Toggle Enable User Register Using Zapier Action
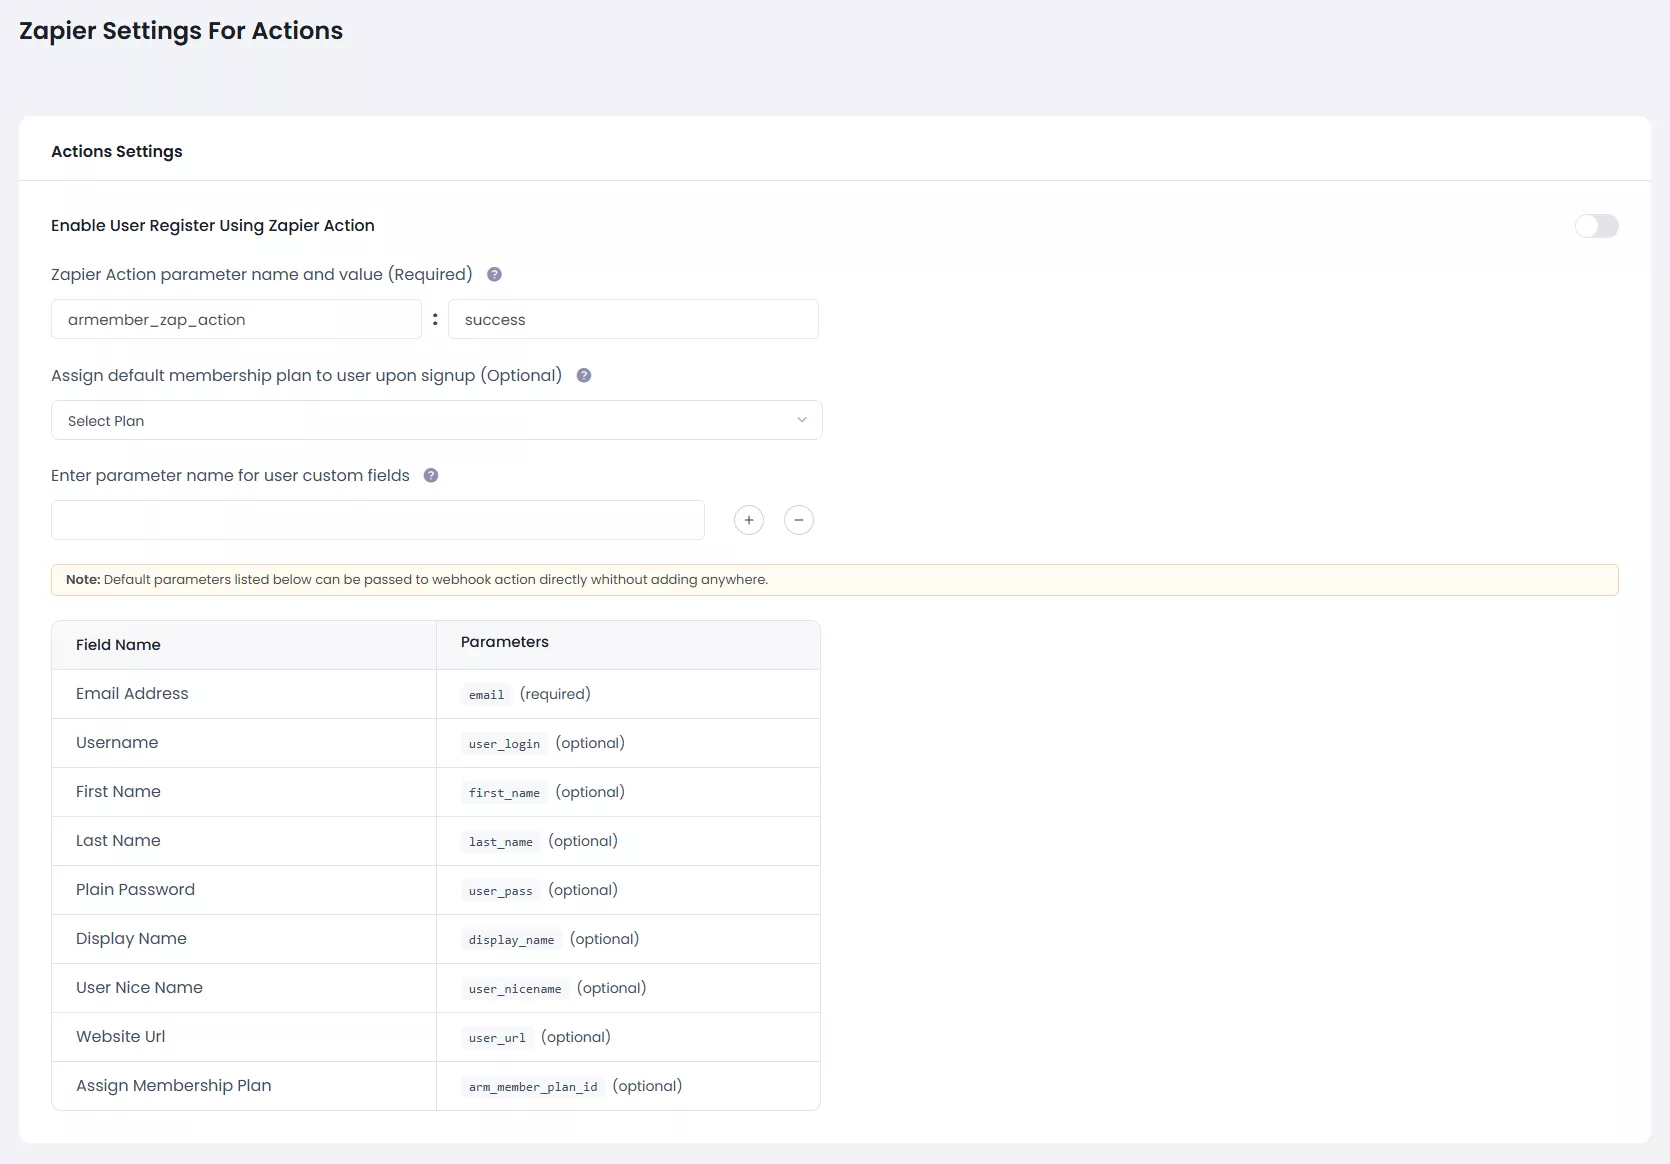Viewport: 1670px width, 1164px height. click(x=1596, y=226)
